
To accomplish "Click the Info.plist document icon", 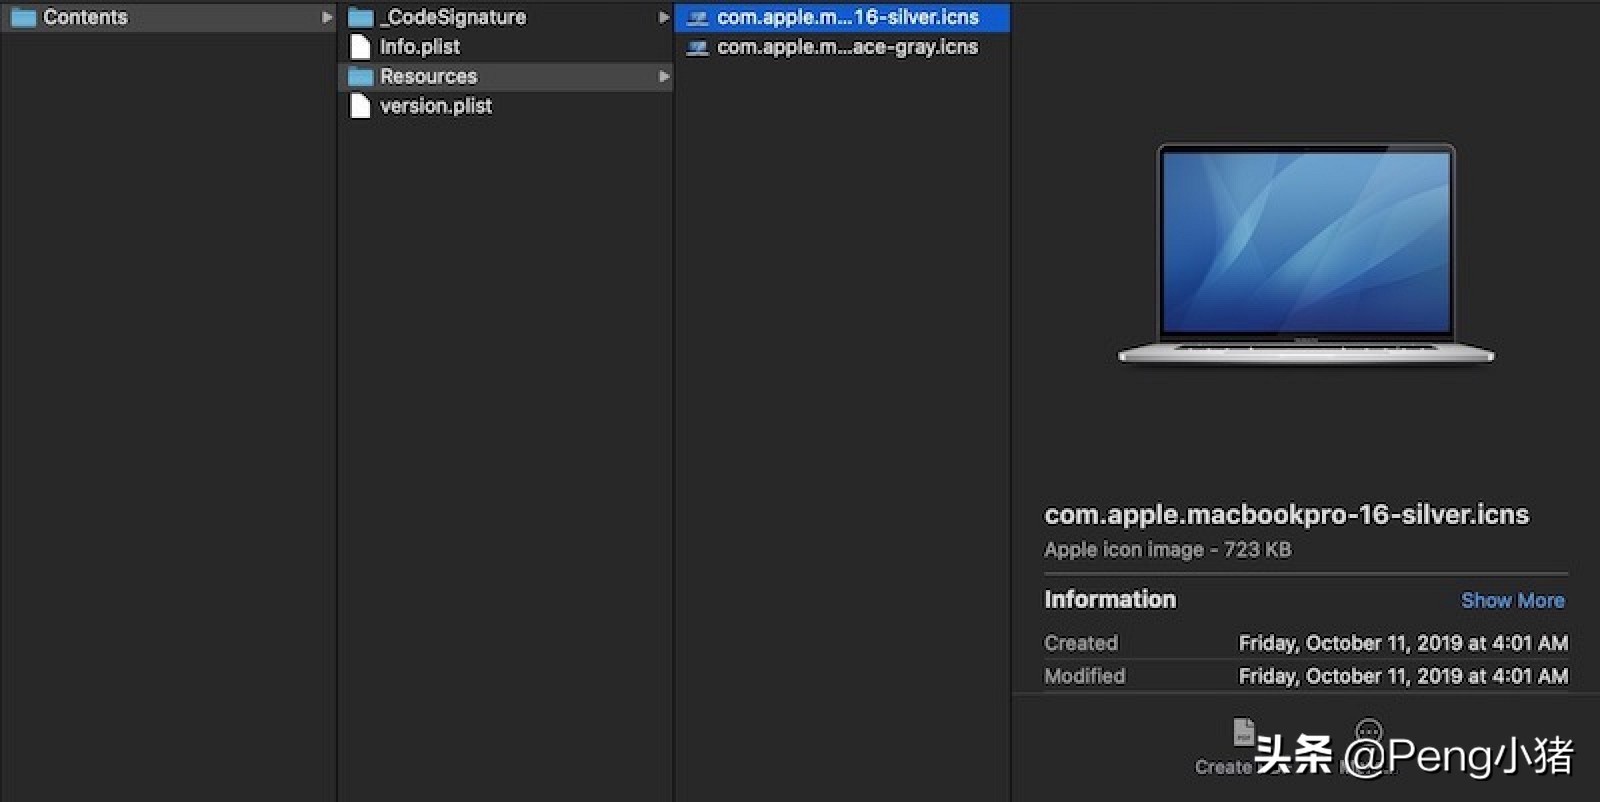I will click(360, 46).
